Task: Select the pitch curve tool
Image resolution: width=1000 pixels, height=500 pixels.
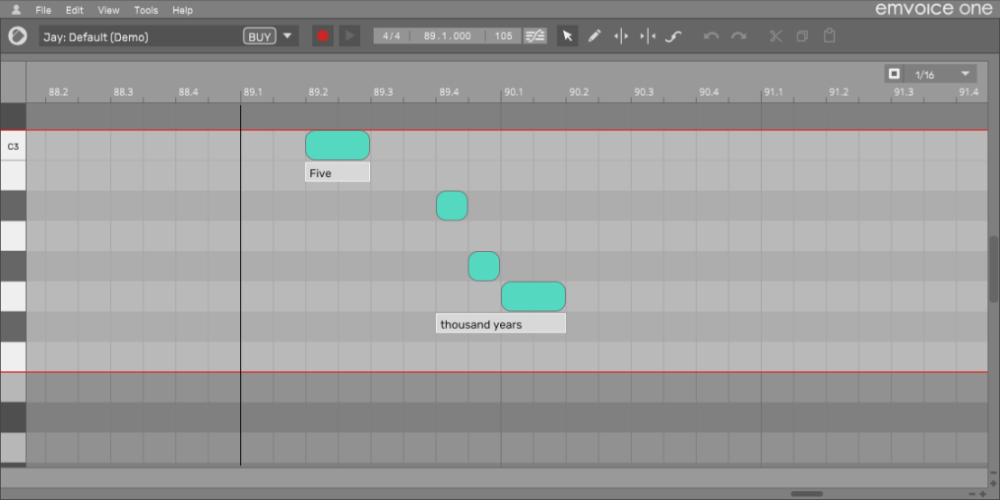Action: tap(673, 36)
